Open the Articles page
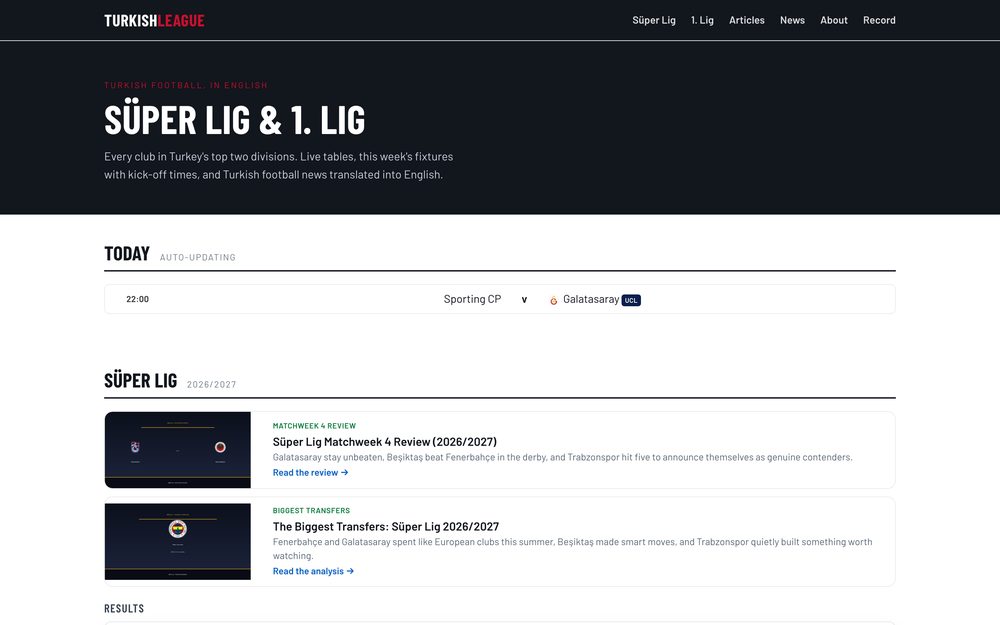Image resolution: width=1000 pixels, height=625 pixels. click(x=747, y=20)
